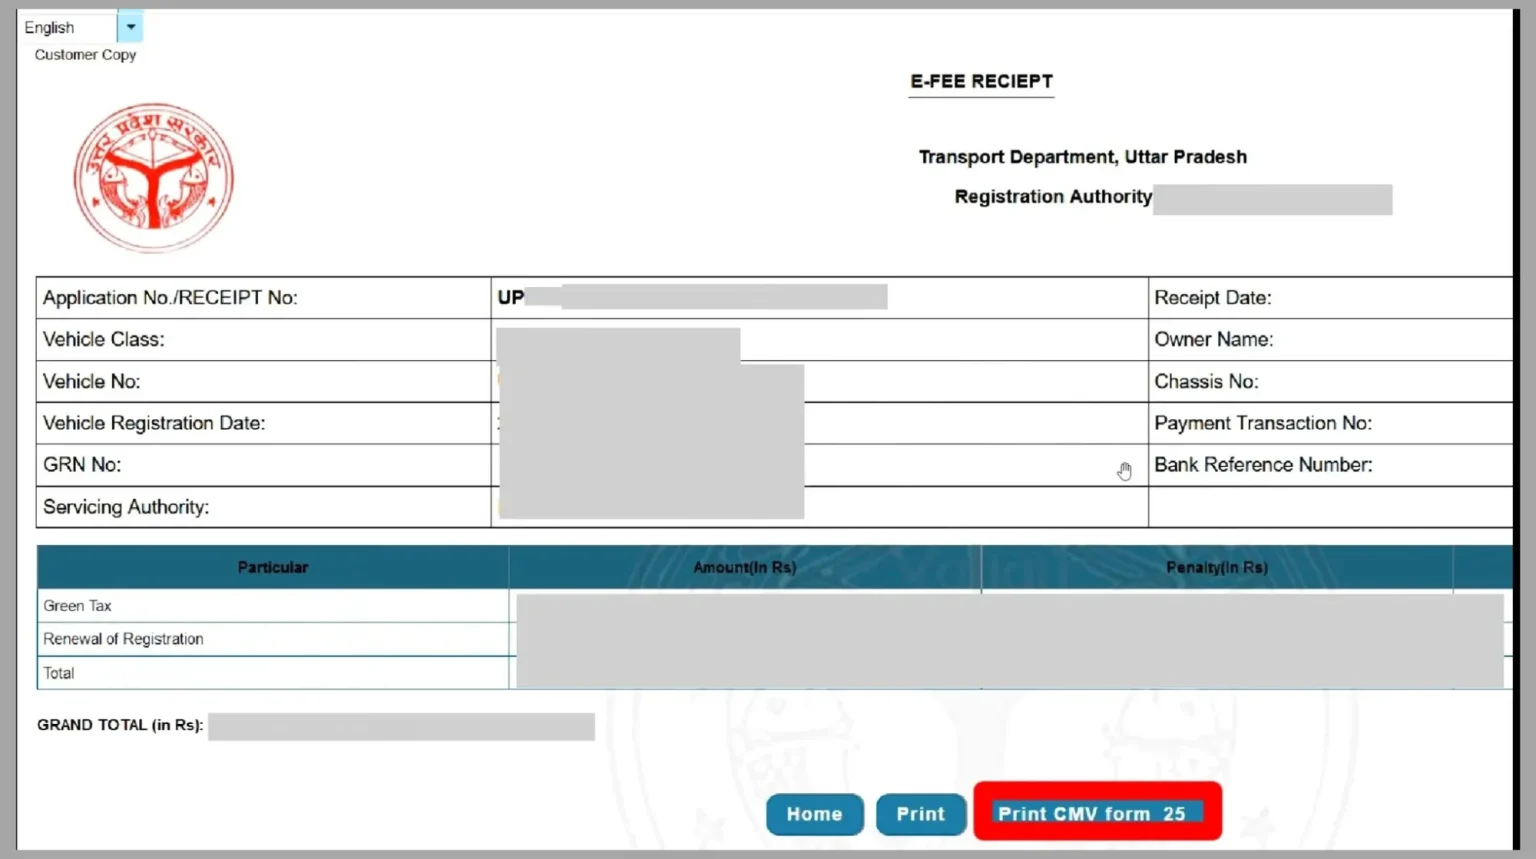The image size is (1536, 859).
Task: Select the Green Tax row
Action: [77, 606]
